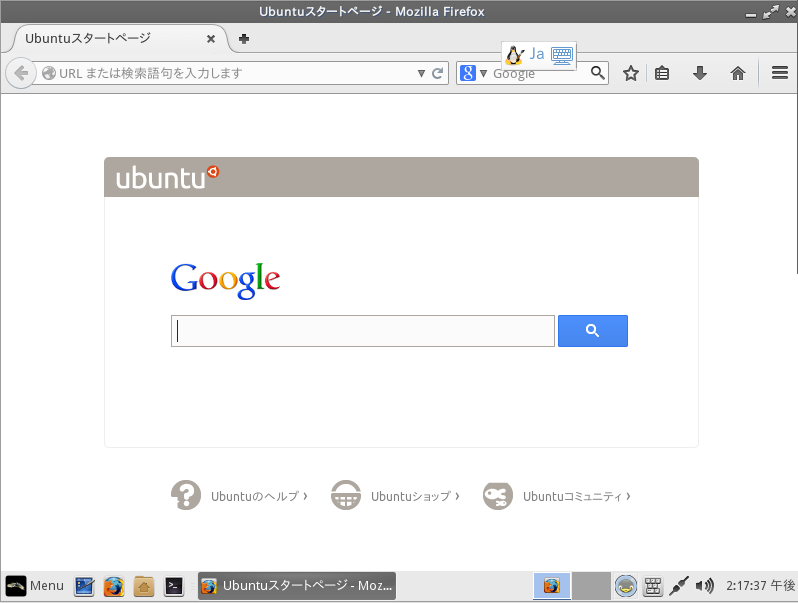Click the Ja input method indicator
This screenshot has width=798, height=603.
coord(536,54)
